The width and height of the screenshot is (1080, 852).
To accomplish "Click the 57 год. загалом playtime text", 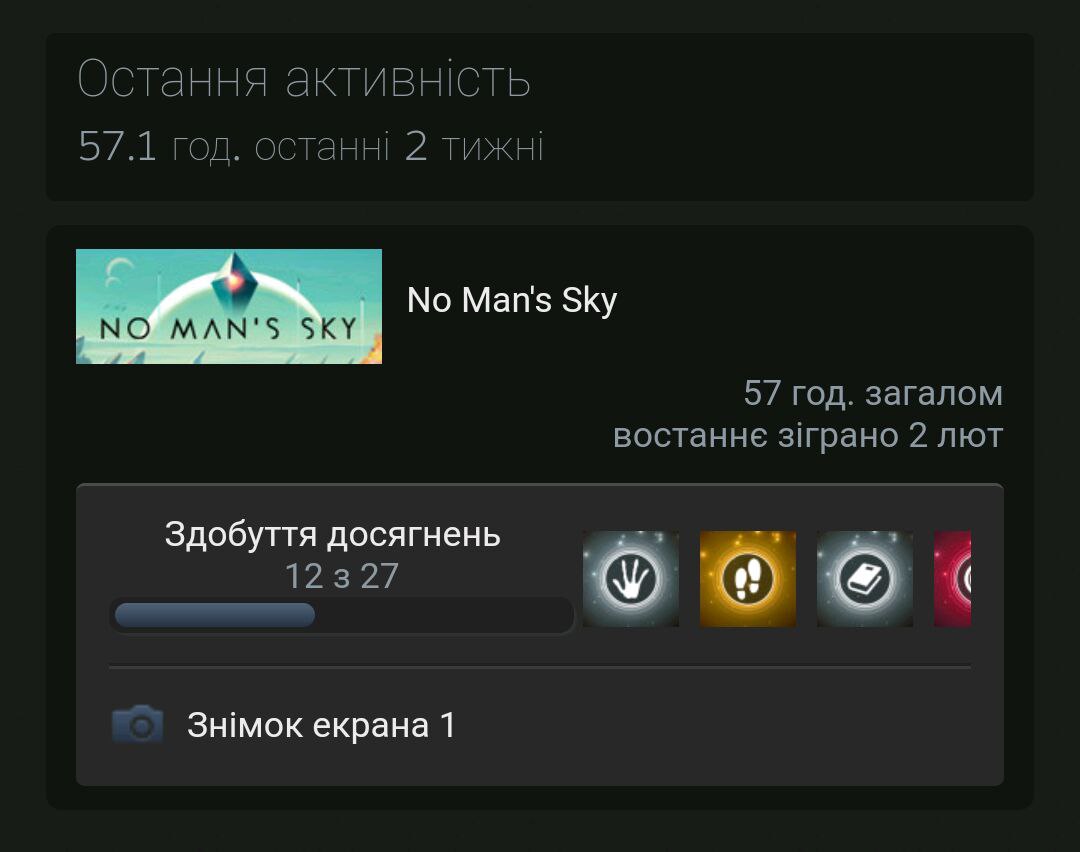I will [873, 394].
